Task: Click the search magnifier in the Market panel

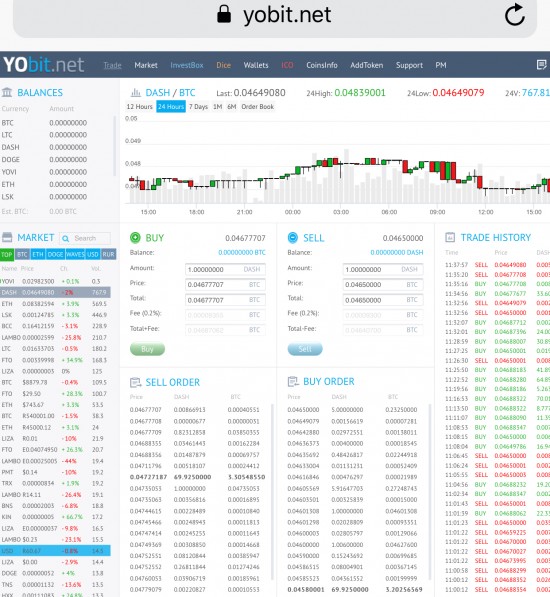Action: pyautogui.click(x=65, y=238)
